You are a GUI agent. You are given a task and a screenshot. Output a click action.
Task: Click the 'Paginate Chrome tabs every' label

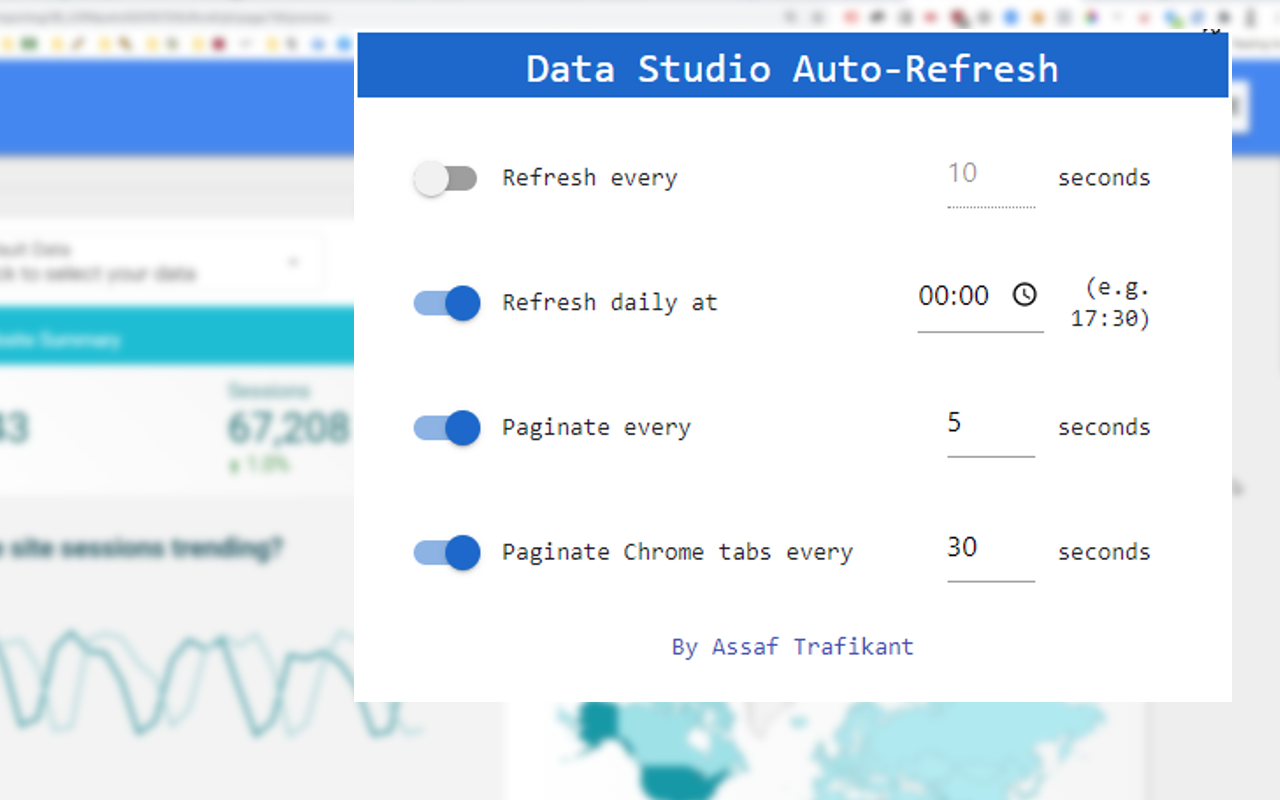(x=678, y=552)
